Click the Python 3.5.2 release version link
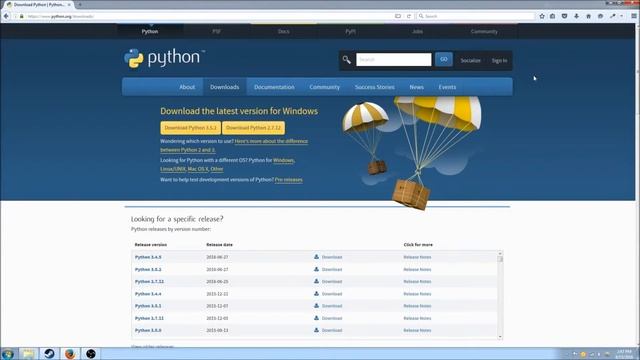 click(148, 269)
